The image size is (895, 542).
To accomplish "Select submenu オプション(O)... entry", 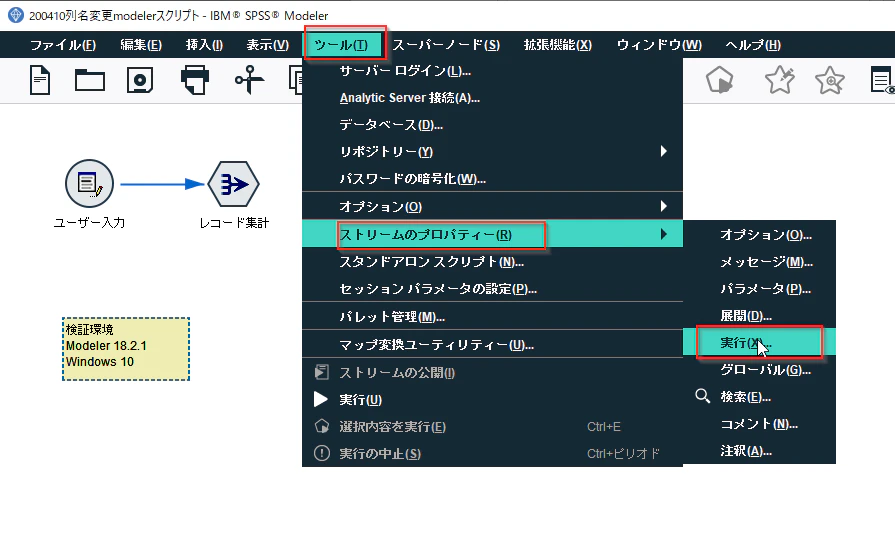I will pos(759,234).
